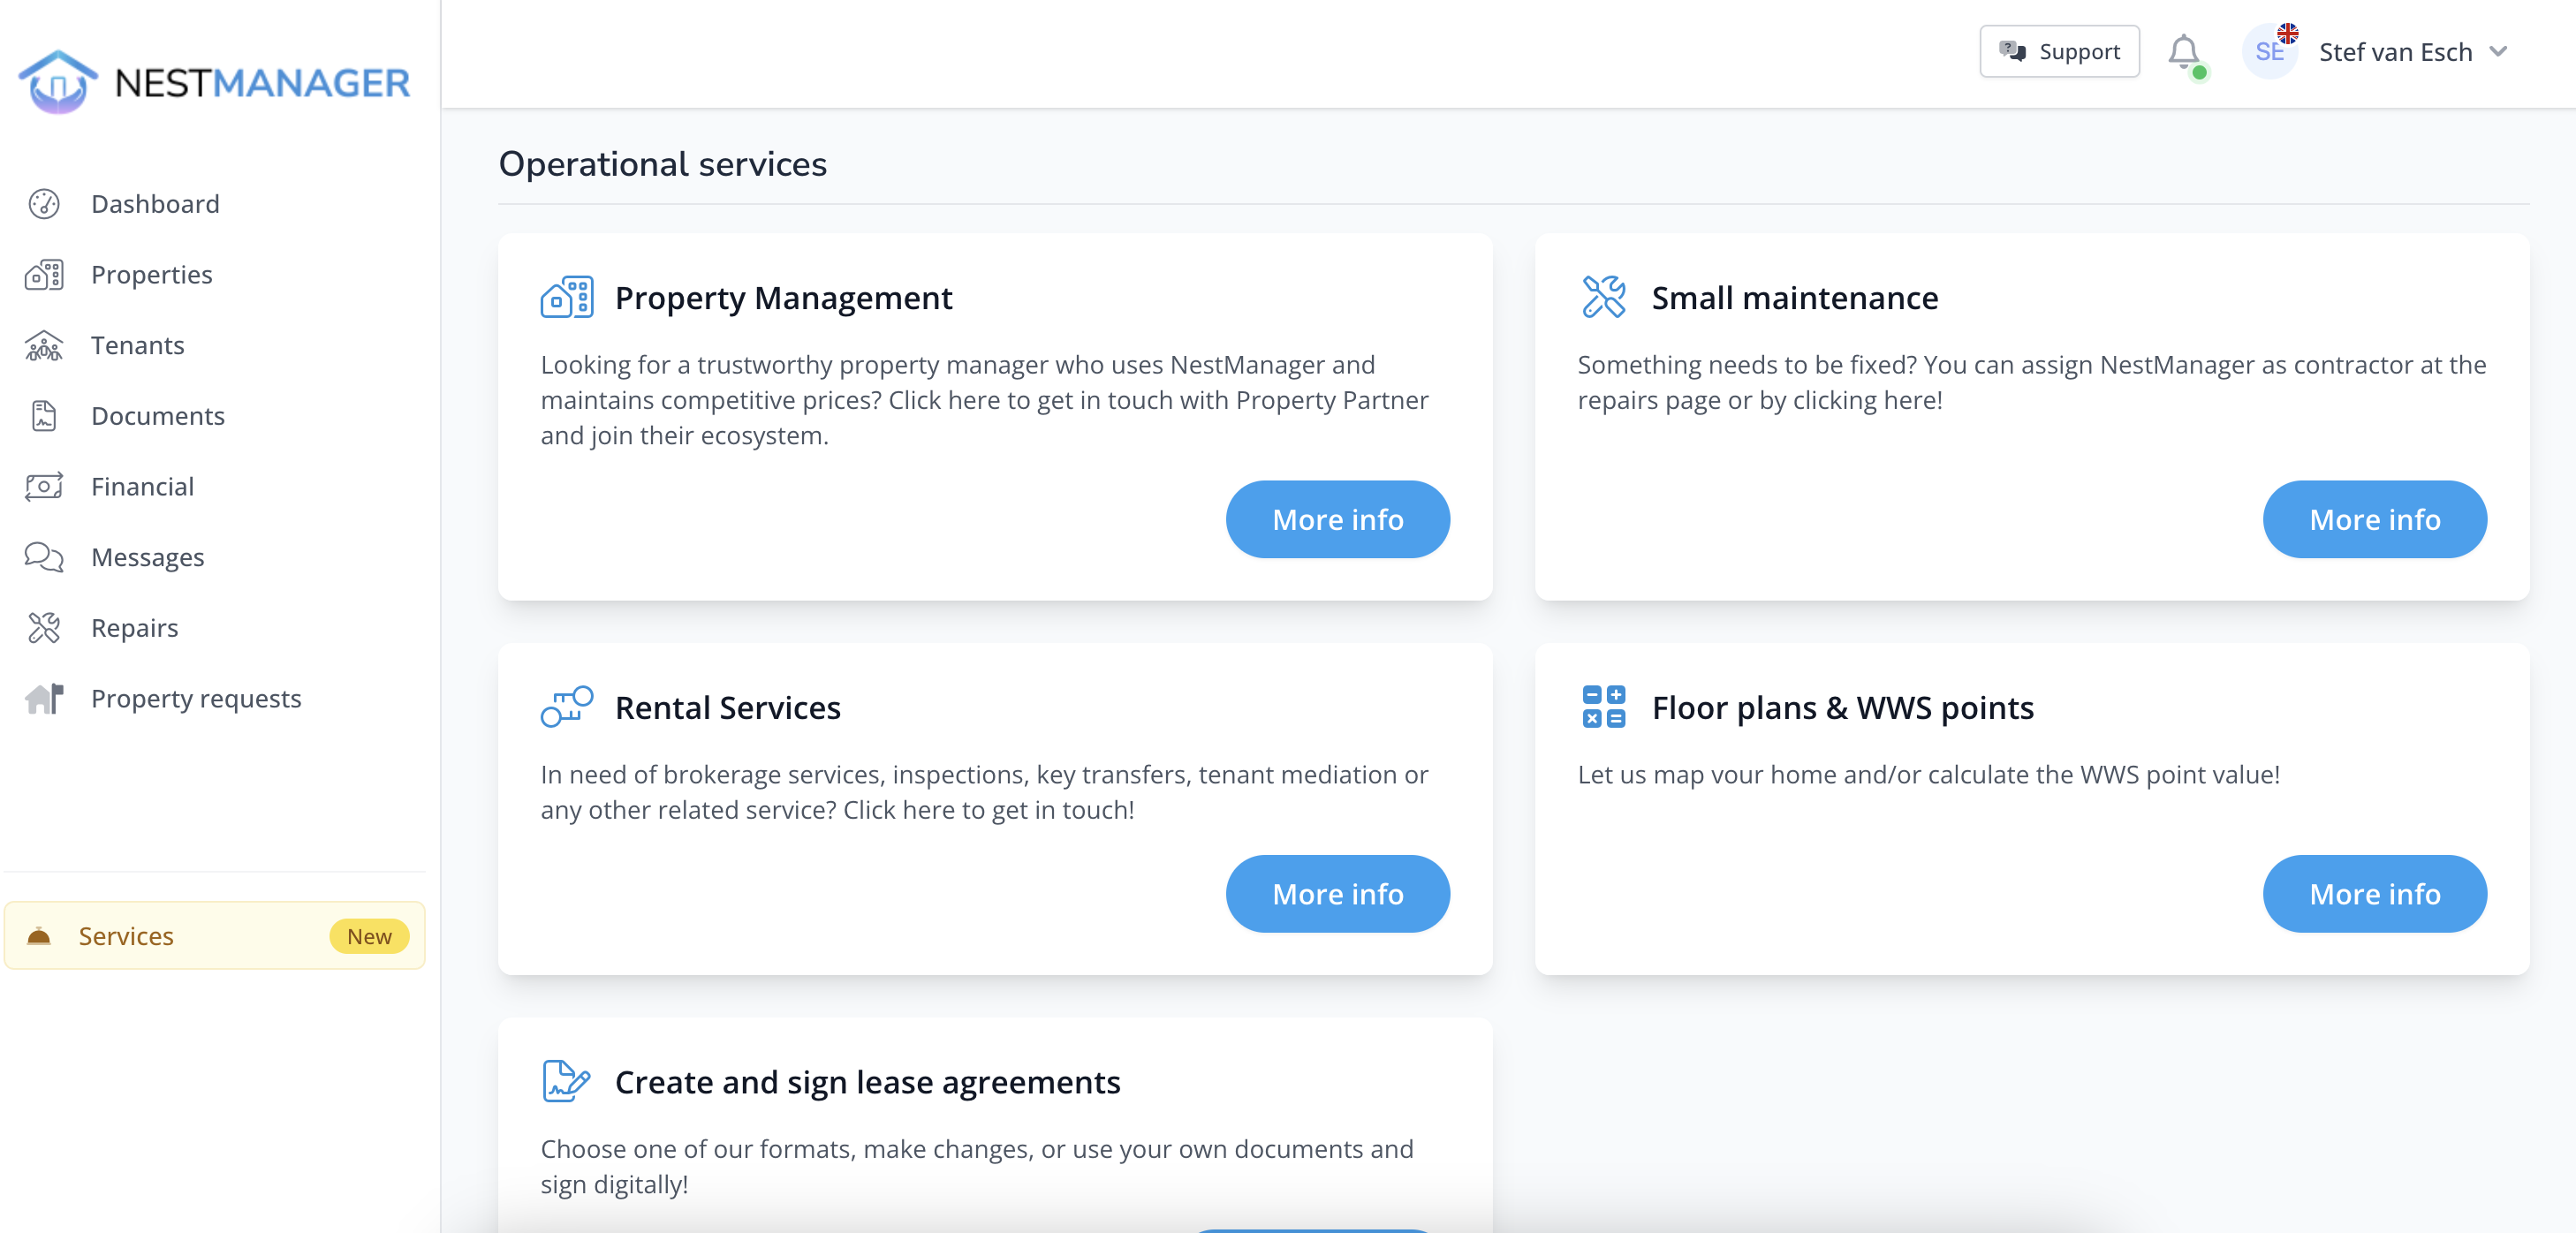Screen dimensions: 2576x1233
Task: Click More info for Floor plans & WWS points
Action: (x=2374, y=893)
